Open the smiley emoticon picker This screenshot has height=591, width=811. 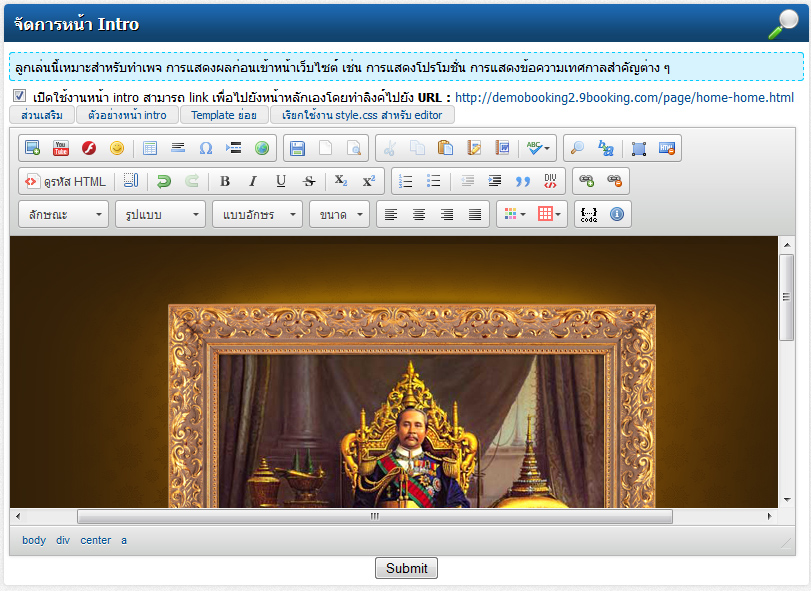tap(117, 148)
